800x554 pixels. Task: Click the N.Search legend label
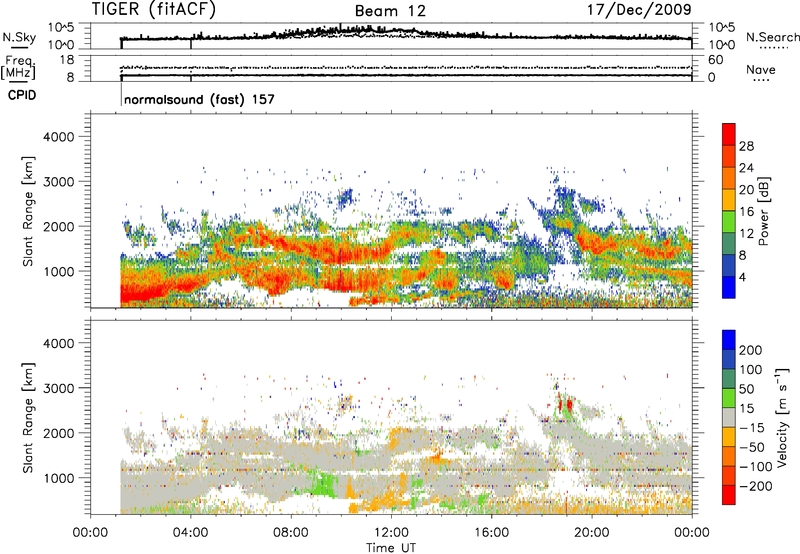(x=772, y=37)
